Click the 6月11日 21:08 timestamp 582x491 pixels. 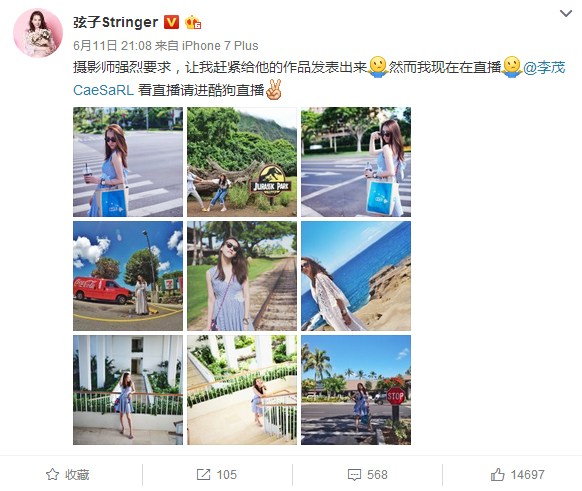112,46
